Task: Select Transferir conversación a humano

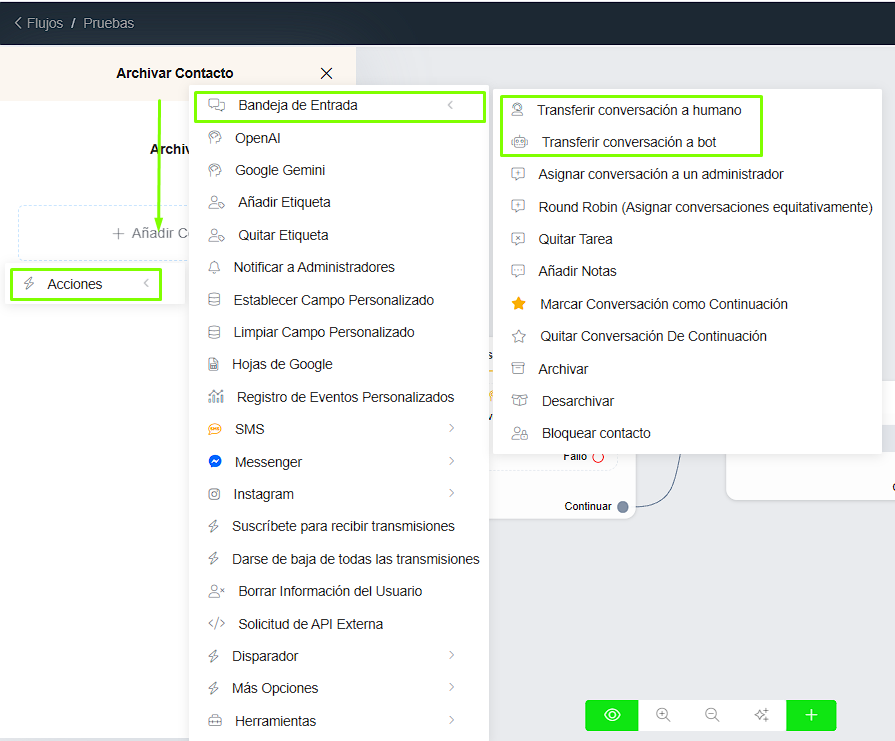Action: [x=639, y=110]
